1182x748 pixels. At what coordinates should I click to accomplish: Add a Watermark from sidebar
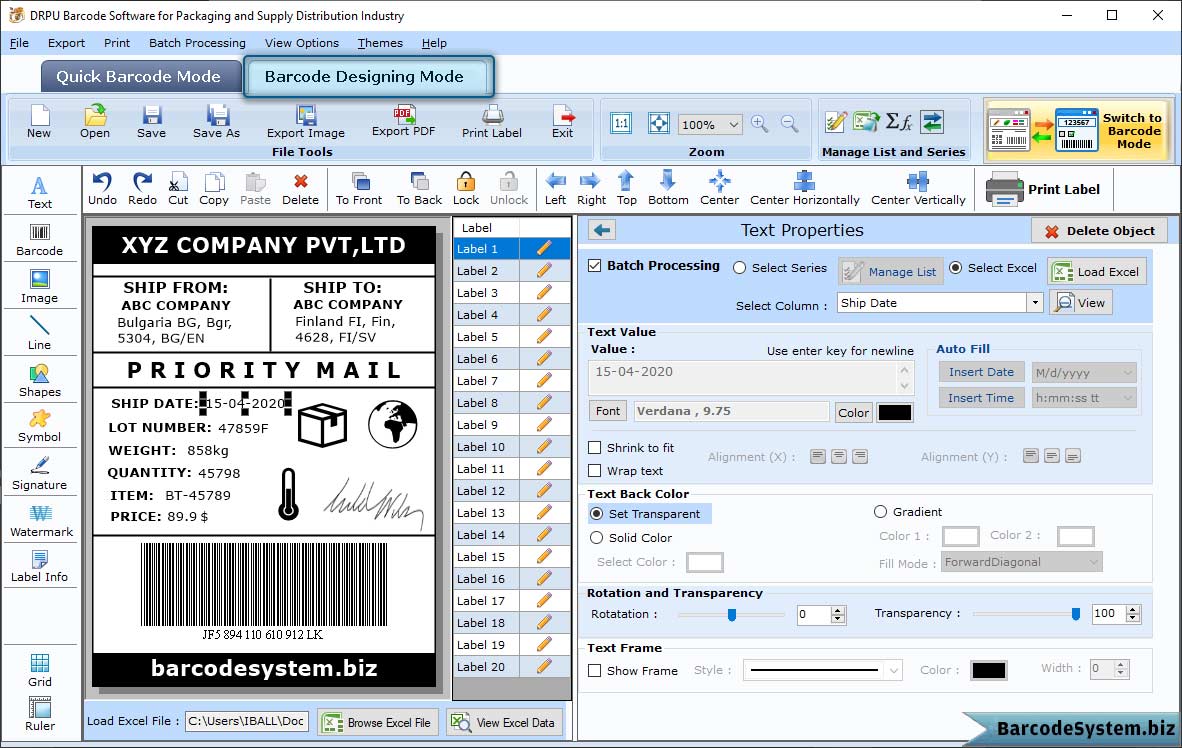click(x=41, y=521)
